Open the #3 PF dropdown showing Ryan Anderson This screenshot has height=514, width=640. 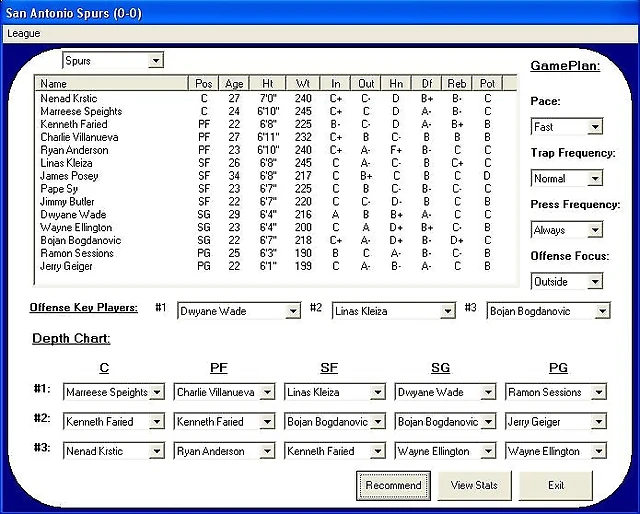[x=224, y=451]
